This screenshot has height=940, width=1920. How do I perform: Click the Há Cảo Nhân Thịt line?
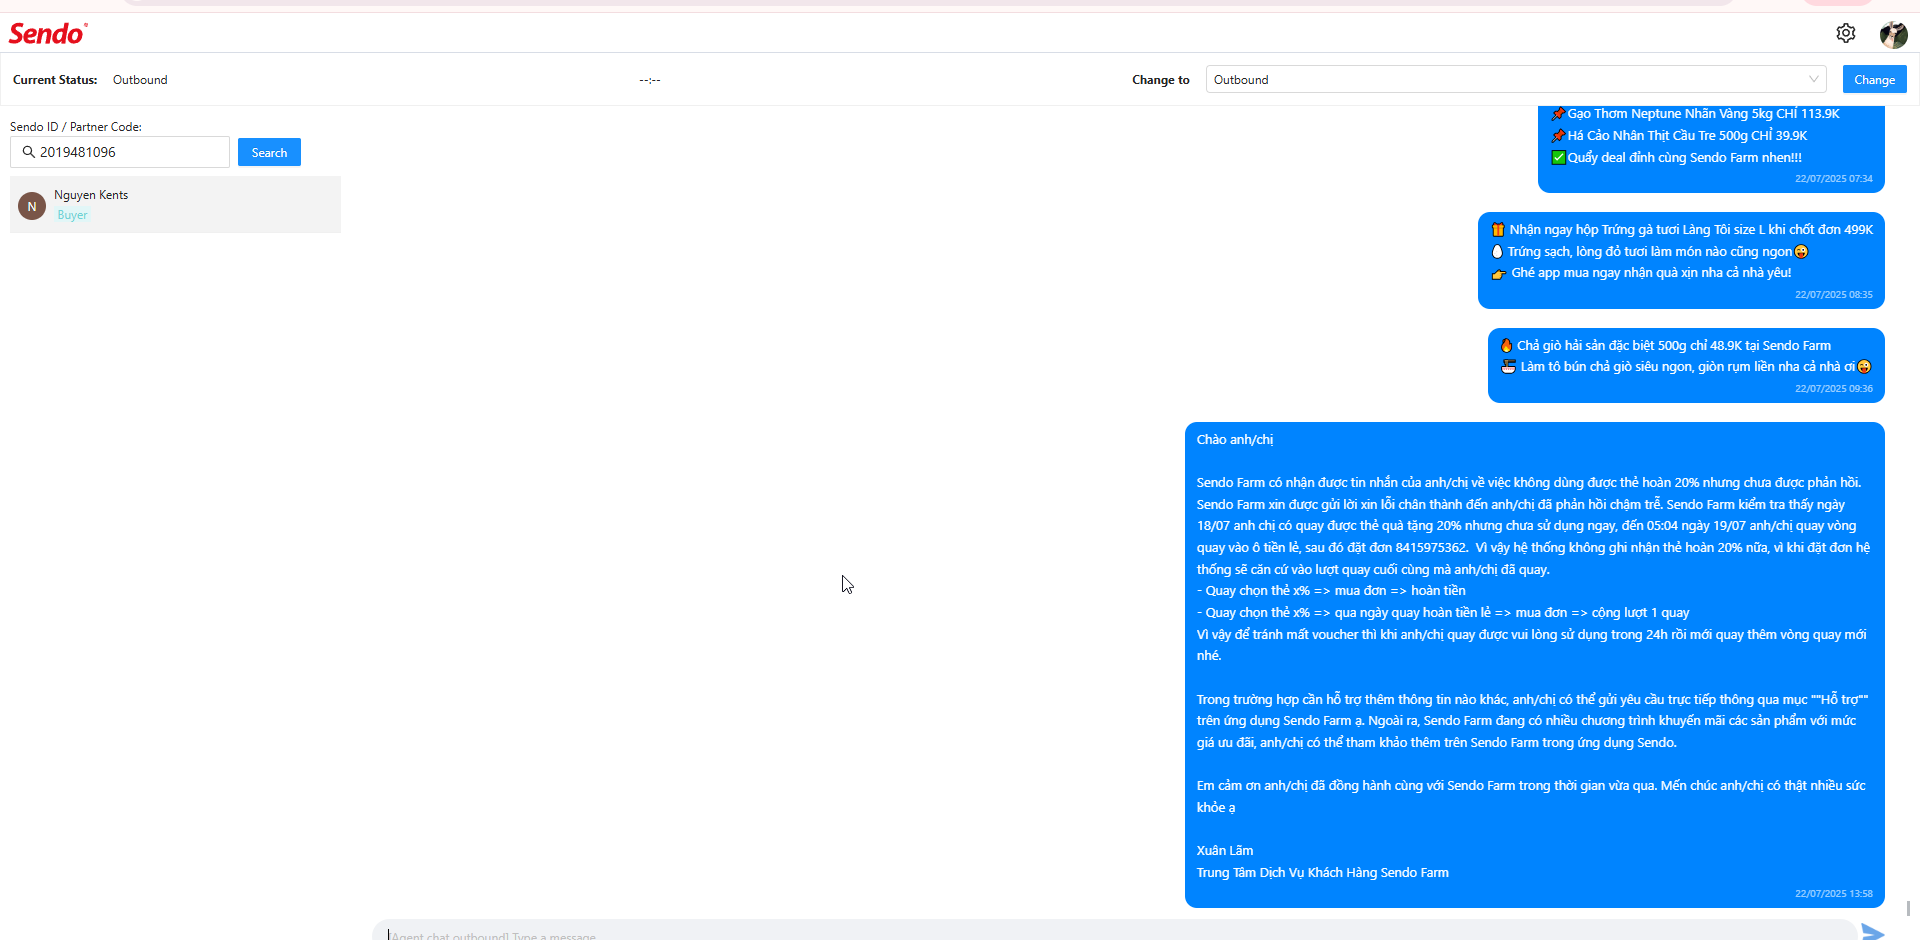pos(1679,136)
